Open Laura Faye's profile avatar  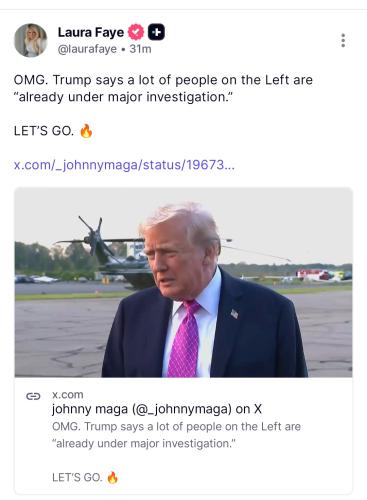(x=31, y=40)
